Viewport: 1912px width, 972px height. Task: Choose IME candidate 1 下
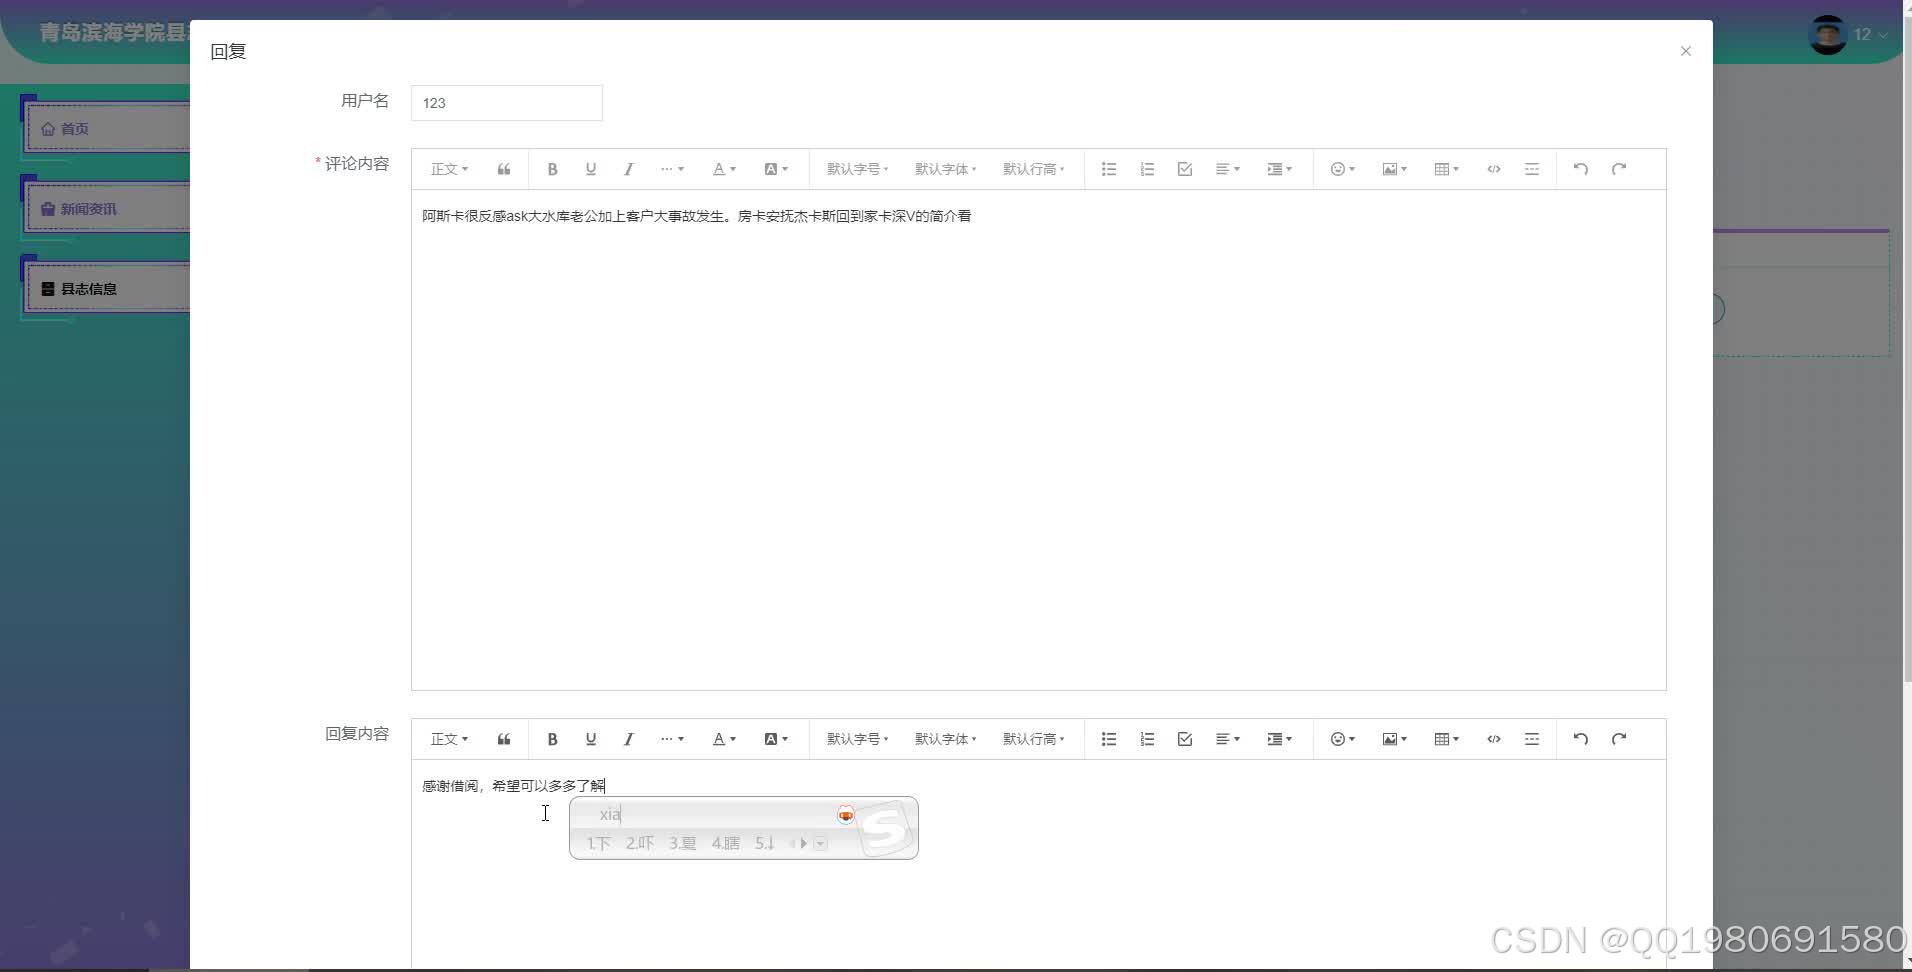[598, 843]
